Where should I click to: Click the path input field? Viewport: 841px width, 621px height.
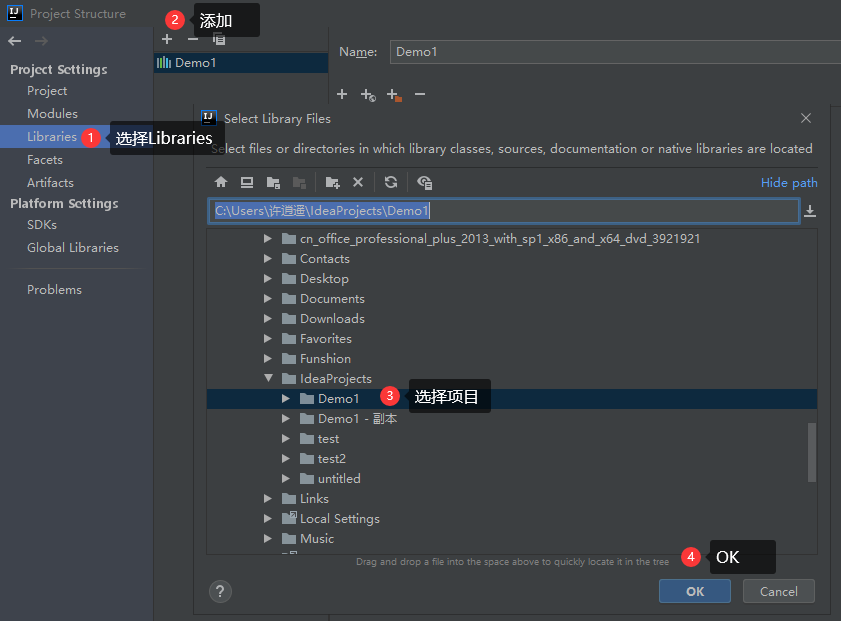click(x=503, y=211)
